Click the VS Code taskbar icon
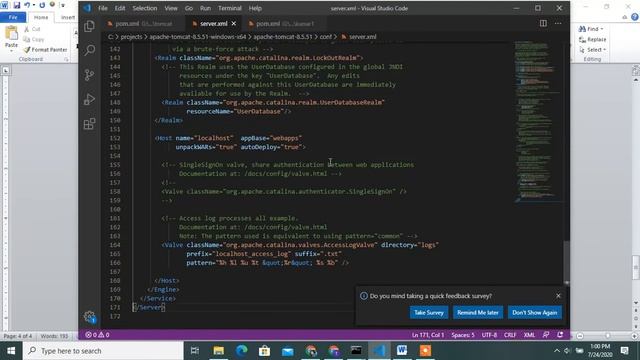This screenshot has height=360, width=640. coord(379,351)
